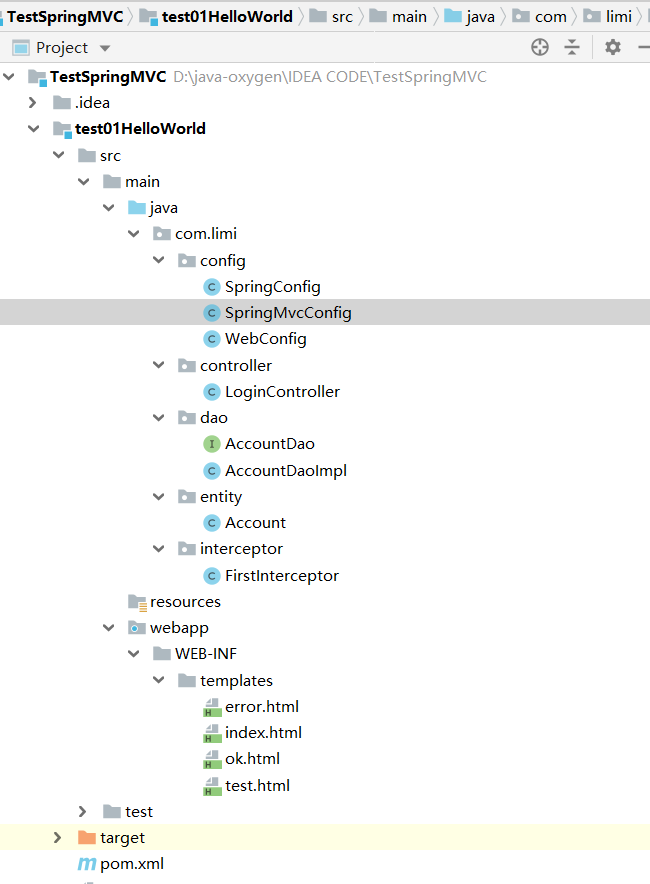The image size is (650, 884).
Task: Open Project panel settings gear
Action: point(612,47)
